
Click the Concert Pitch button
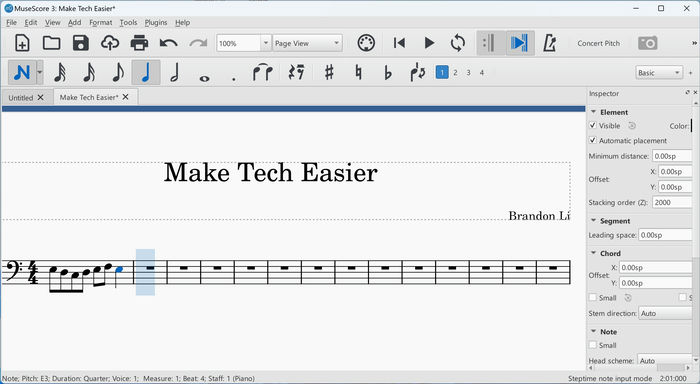coord(598,43)
